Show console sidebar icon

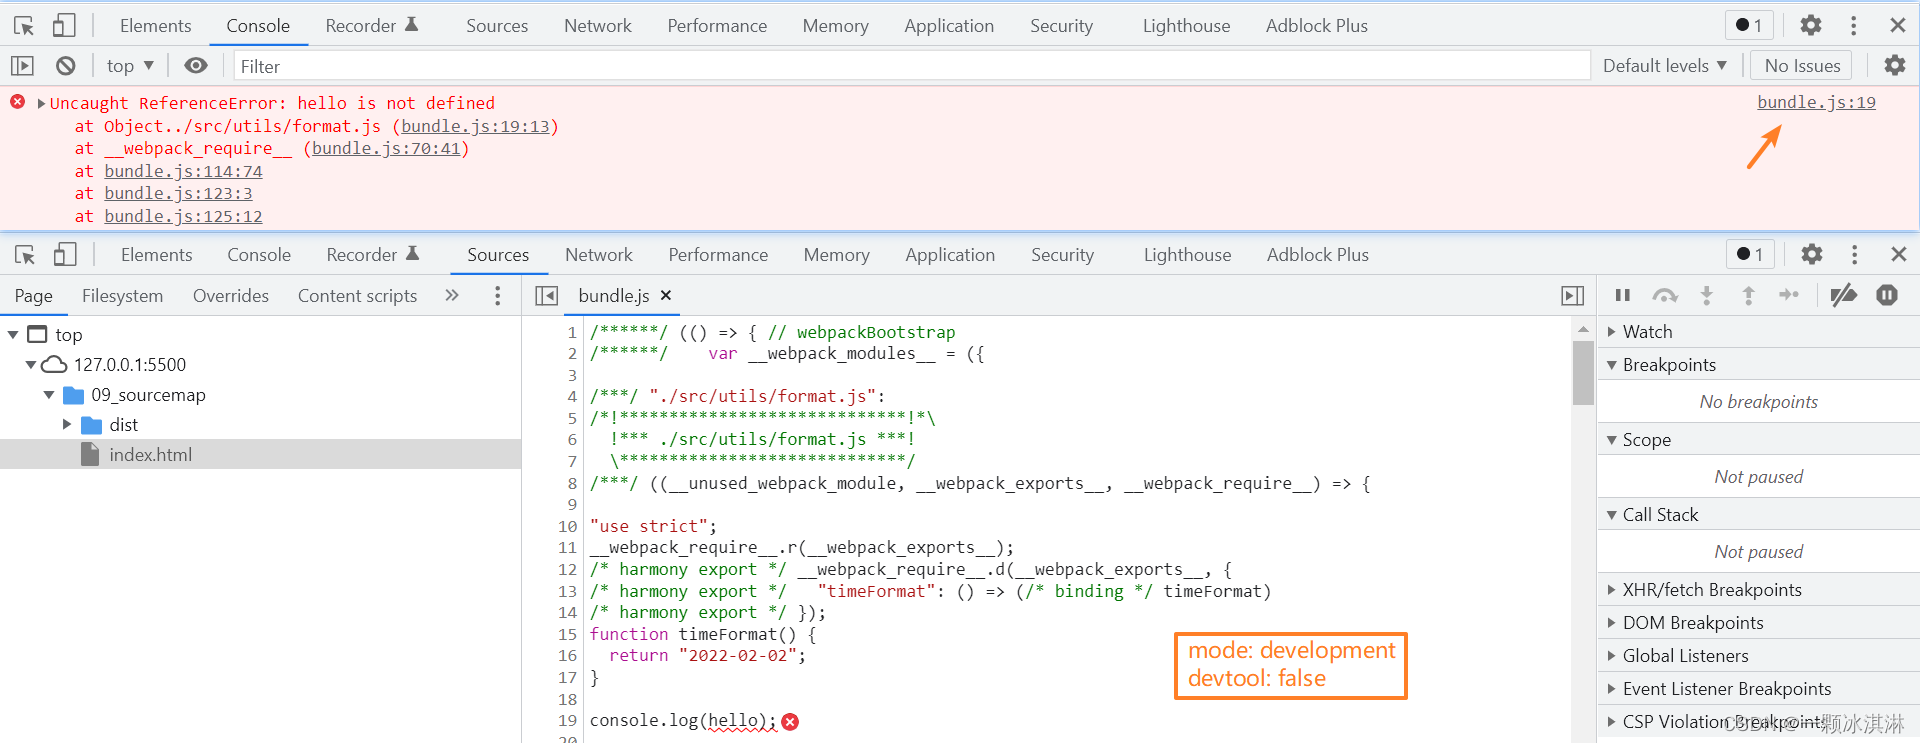(22, 66)
